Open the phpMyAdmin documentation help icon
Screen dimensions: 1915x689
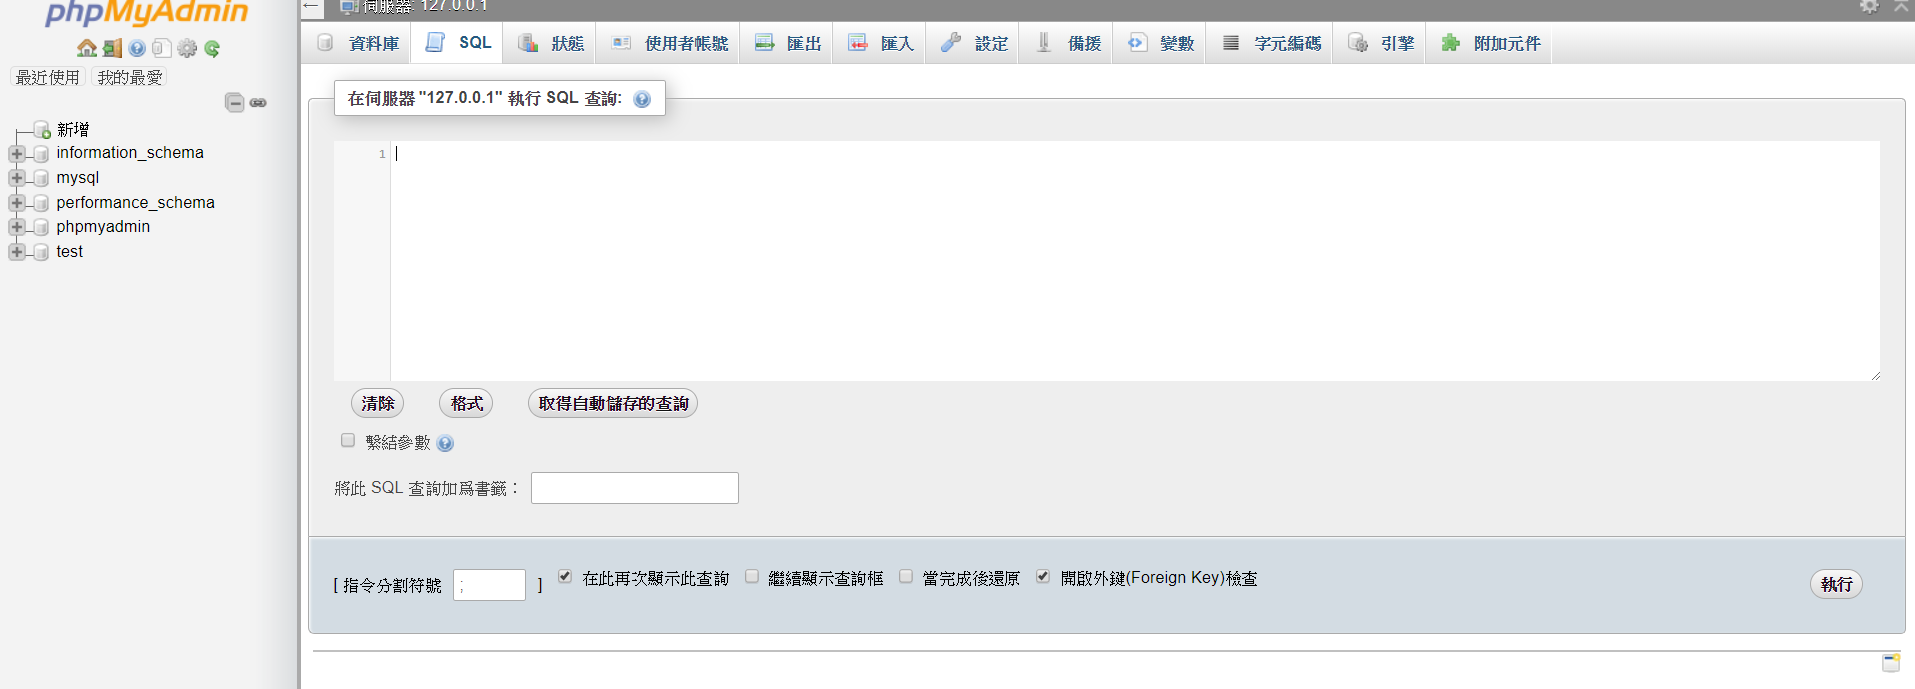pos(137,48)
